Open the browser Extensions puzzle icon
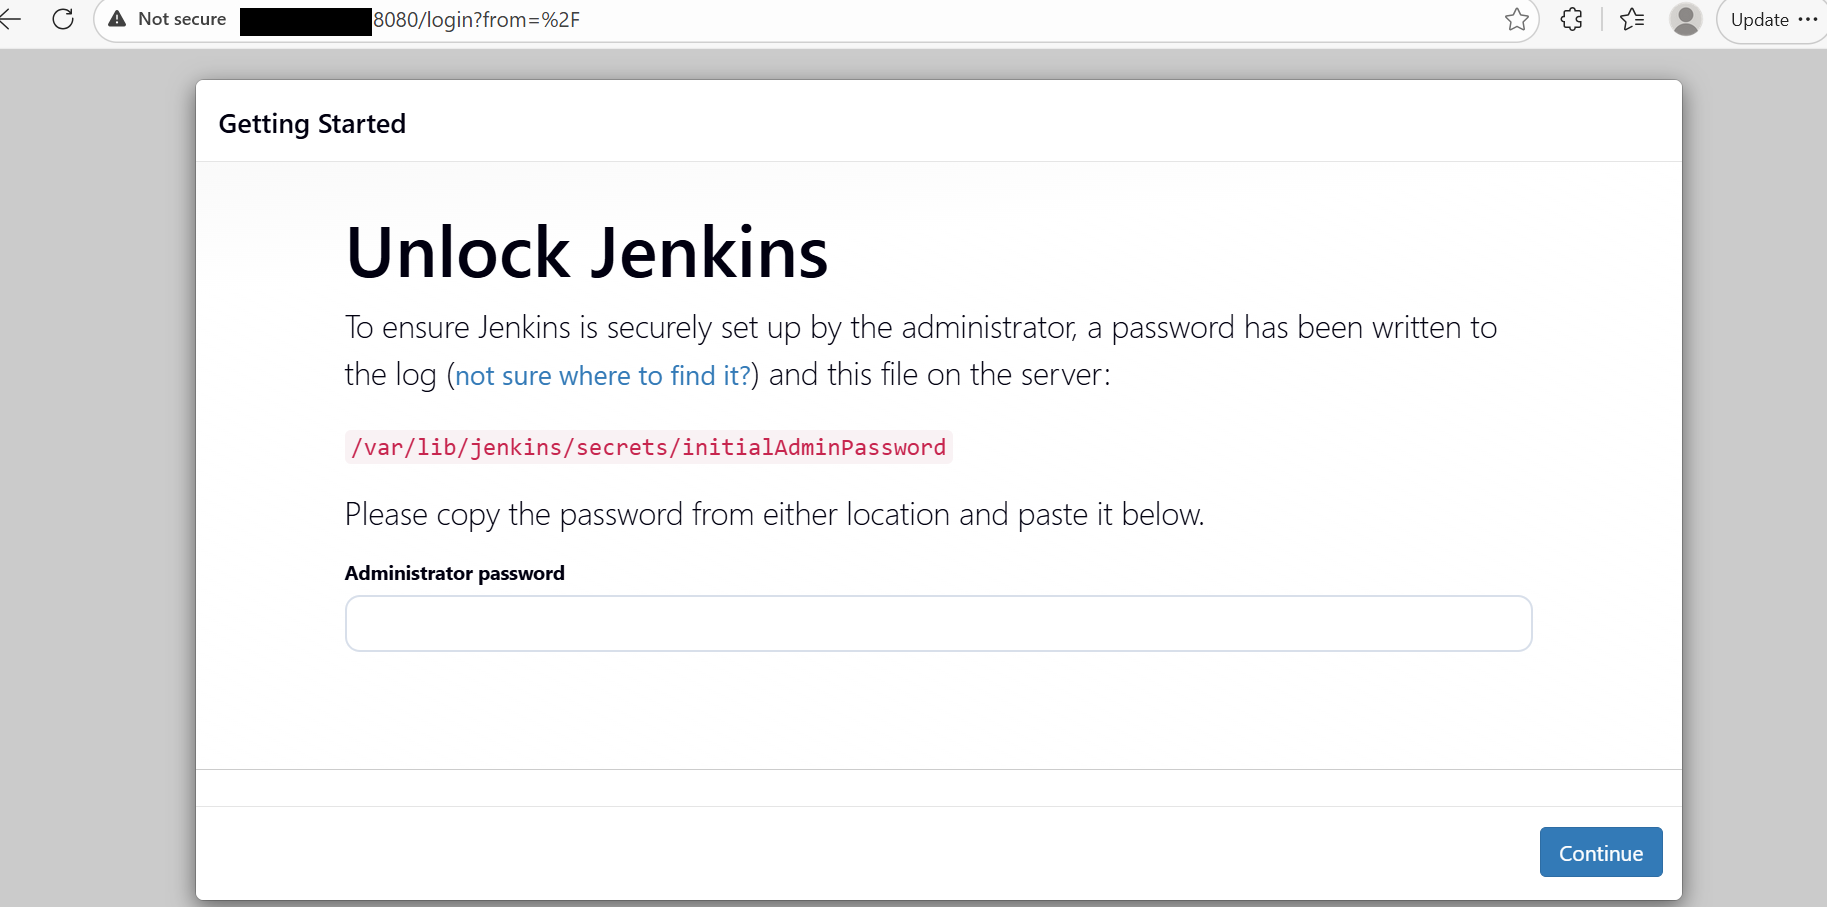The height and width of the screenshot is (907, 1827). click(1572, 19)
